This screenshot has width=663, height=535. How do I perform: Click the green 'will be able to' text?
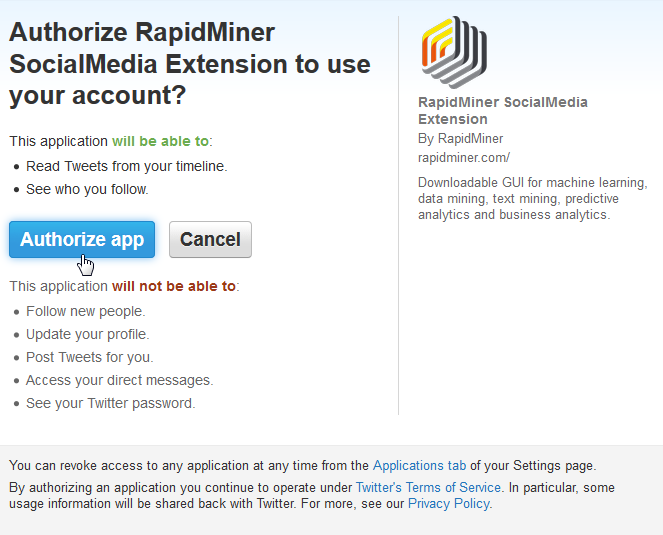pos(160,141)
